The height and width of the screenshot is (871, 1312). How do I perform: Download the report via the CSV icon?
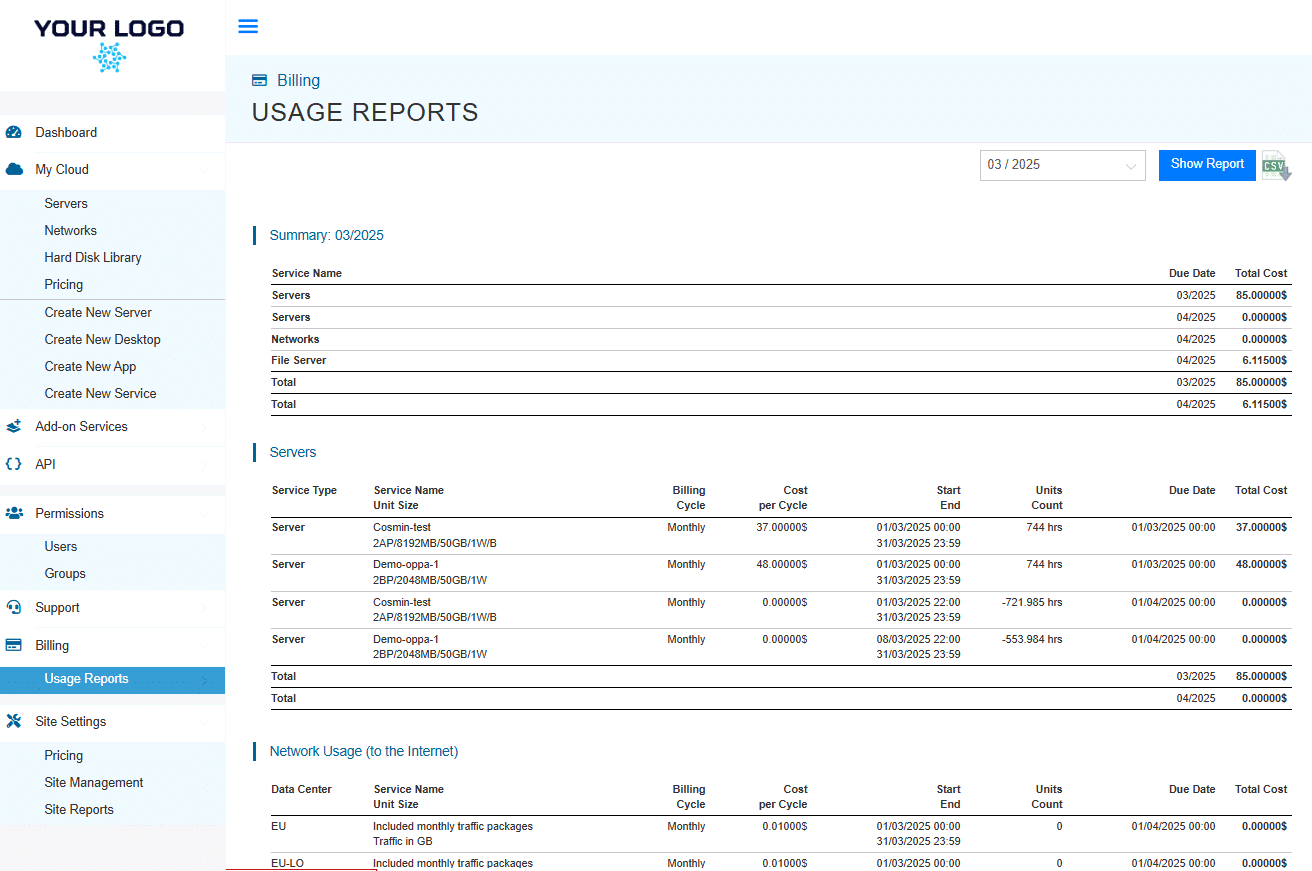pyautogui.click(x=1275, y=165)
